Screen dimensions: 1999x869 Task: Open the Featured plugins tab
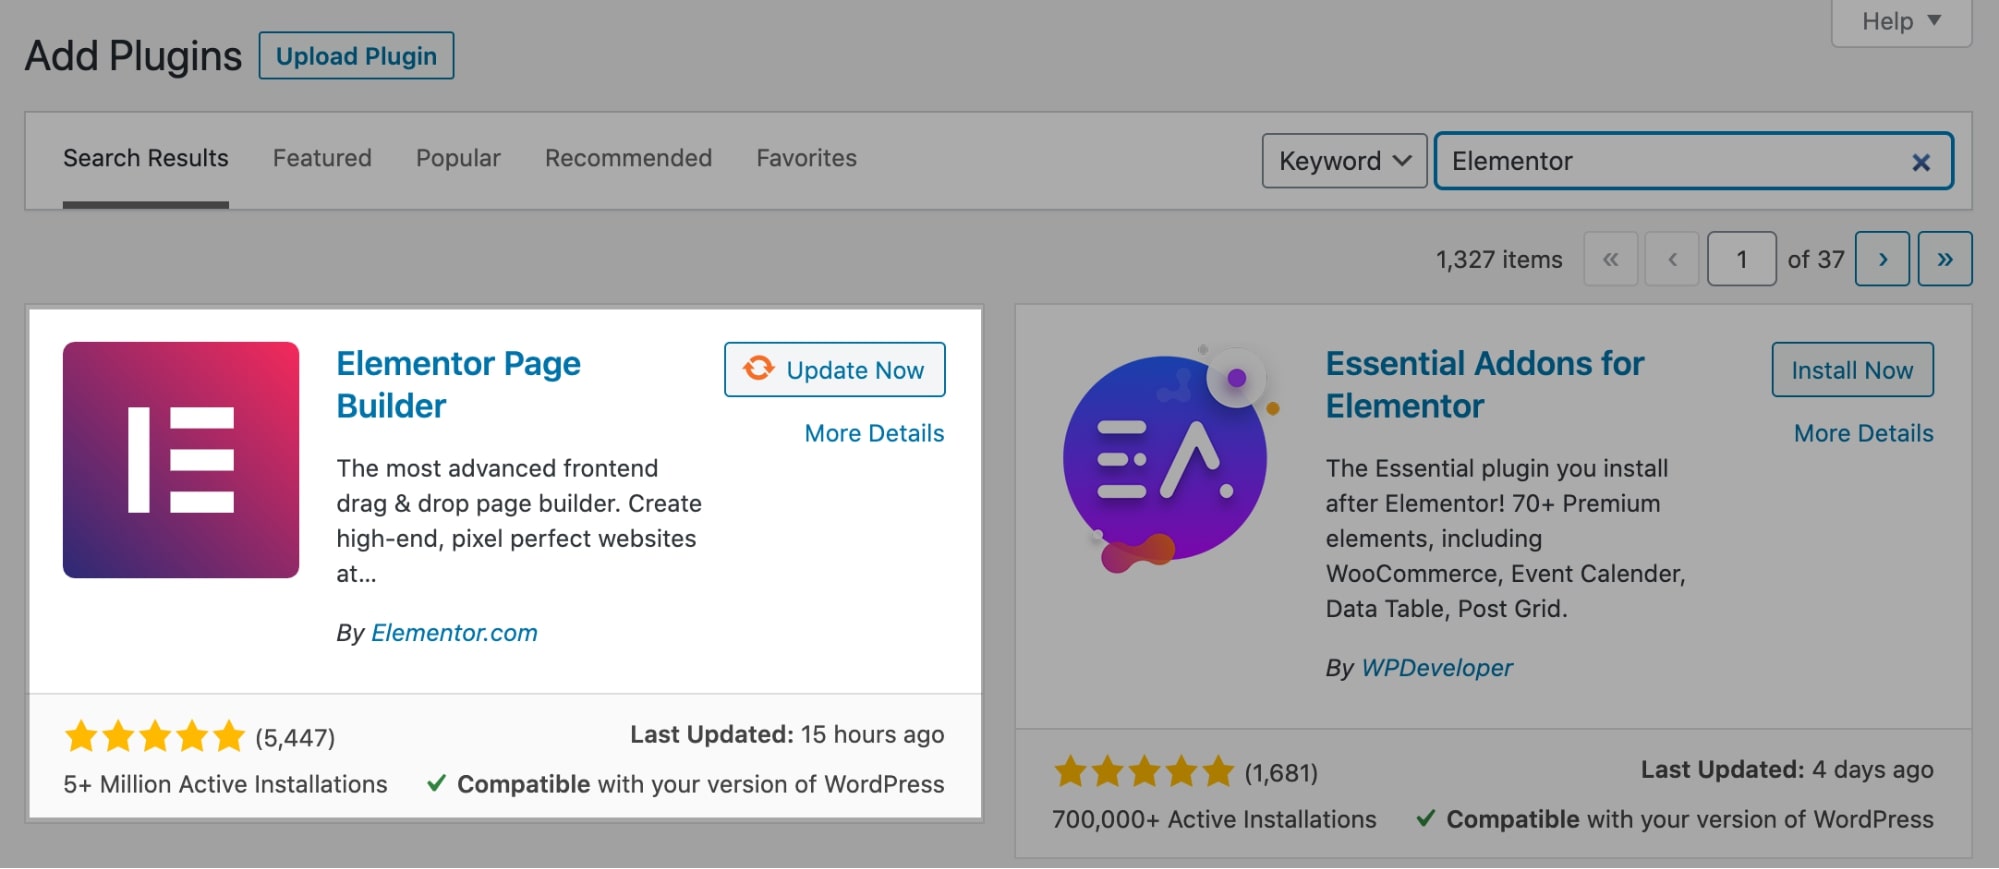point(322,158)
